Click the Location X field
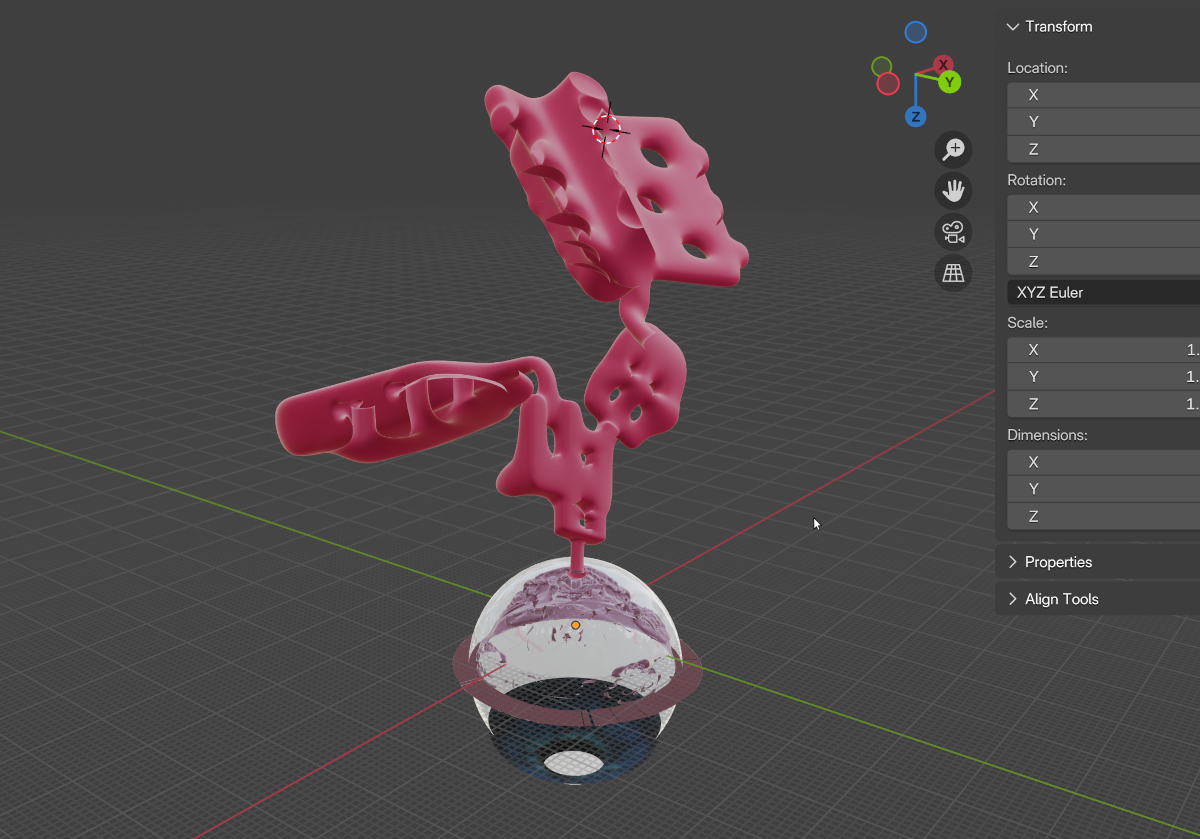 pyautogui.click(x=1103, y=95)
